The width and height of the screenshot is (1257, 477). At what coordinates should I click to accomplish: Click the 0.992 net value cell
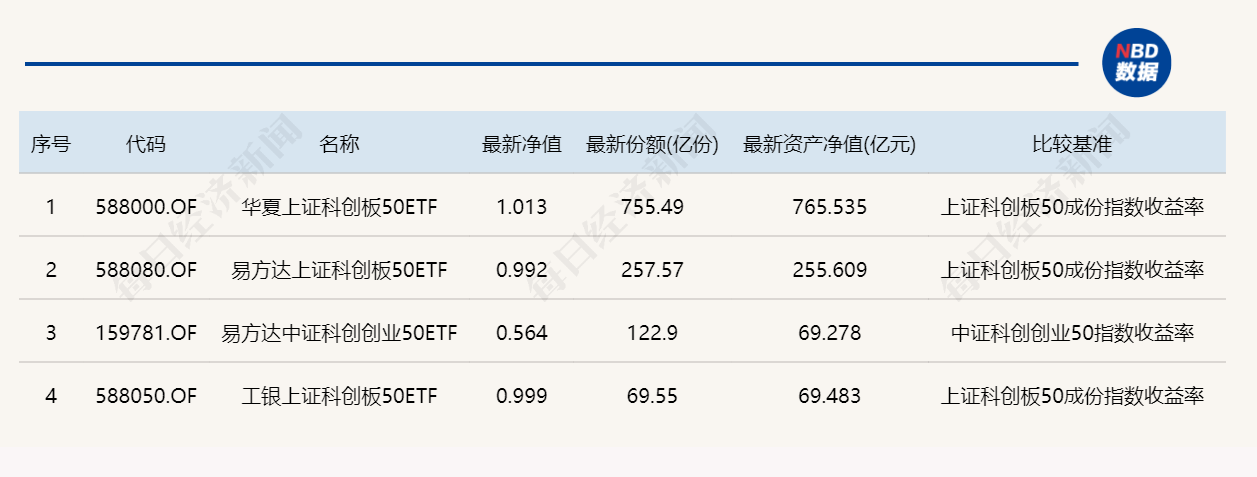522,270
